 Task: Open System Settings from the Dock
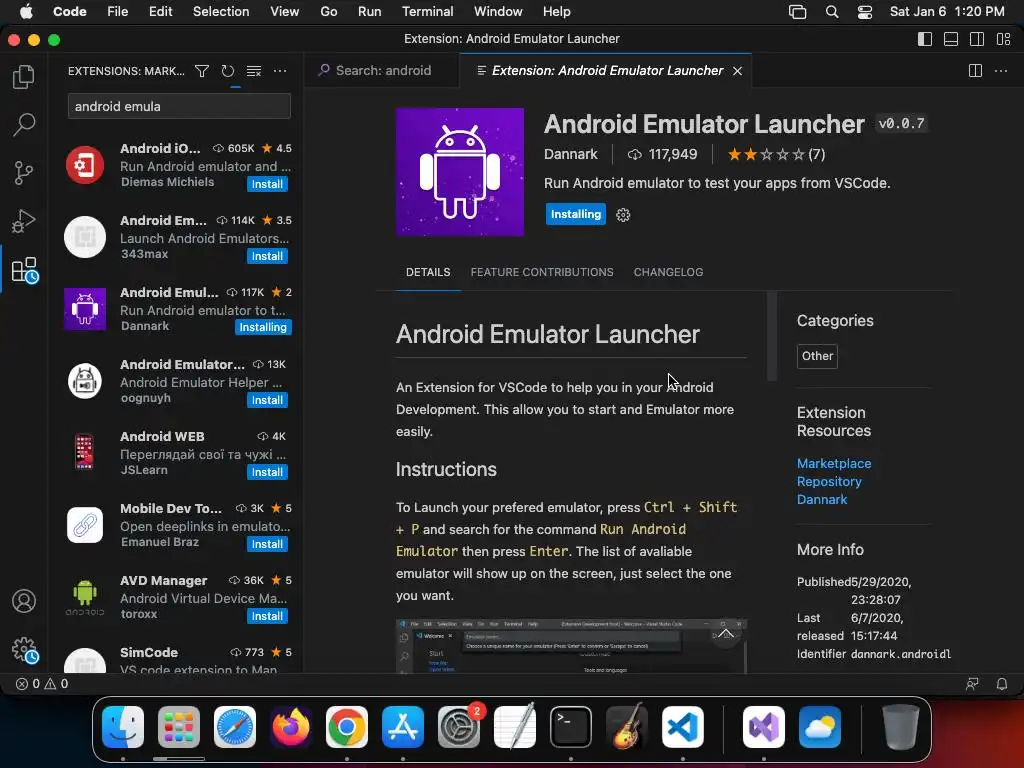tap(459, 727)
